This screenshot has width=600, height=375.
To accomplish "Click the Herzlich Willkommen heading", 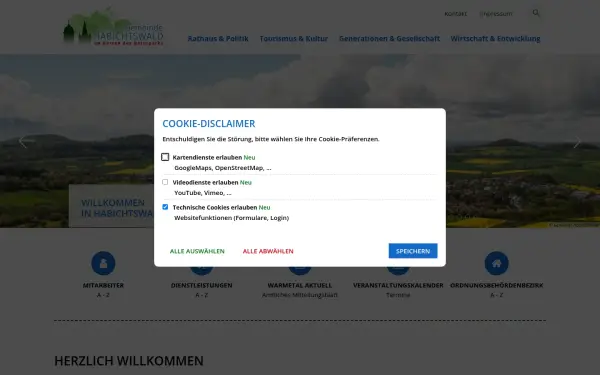I will tap(129, 361).
